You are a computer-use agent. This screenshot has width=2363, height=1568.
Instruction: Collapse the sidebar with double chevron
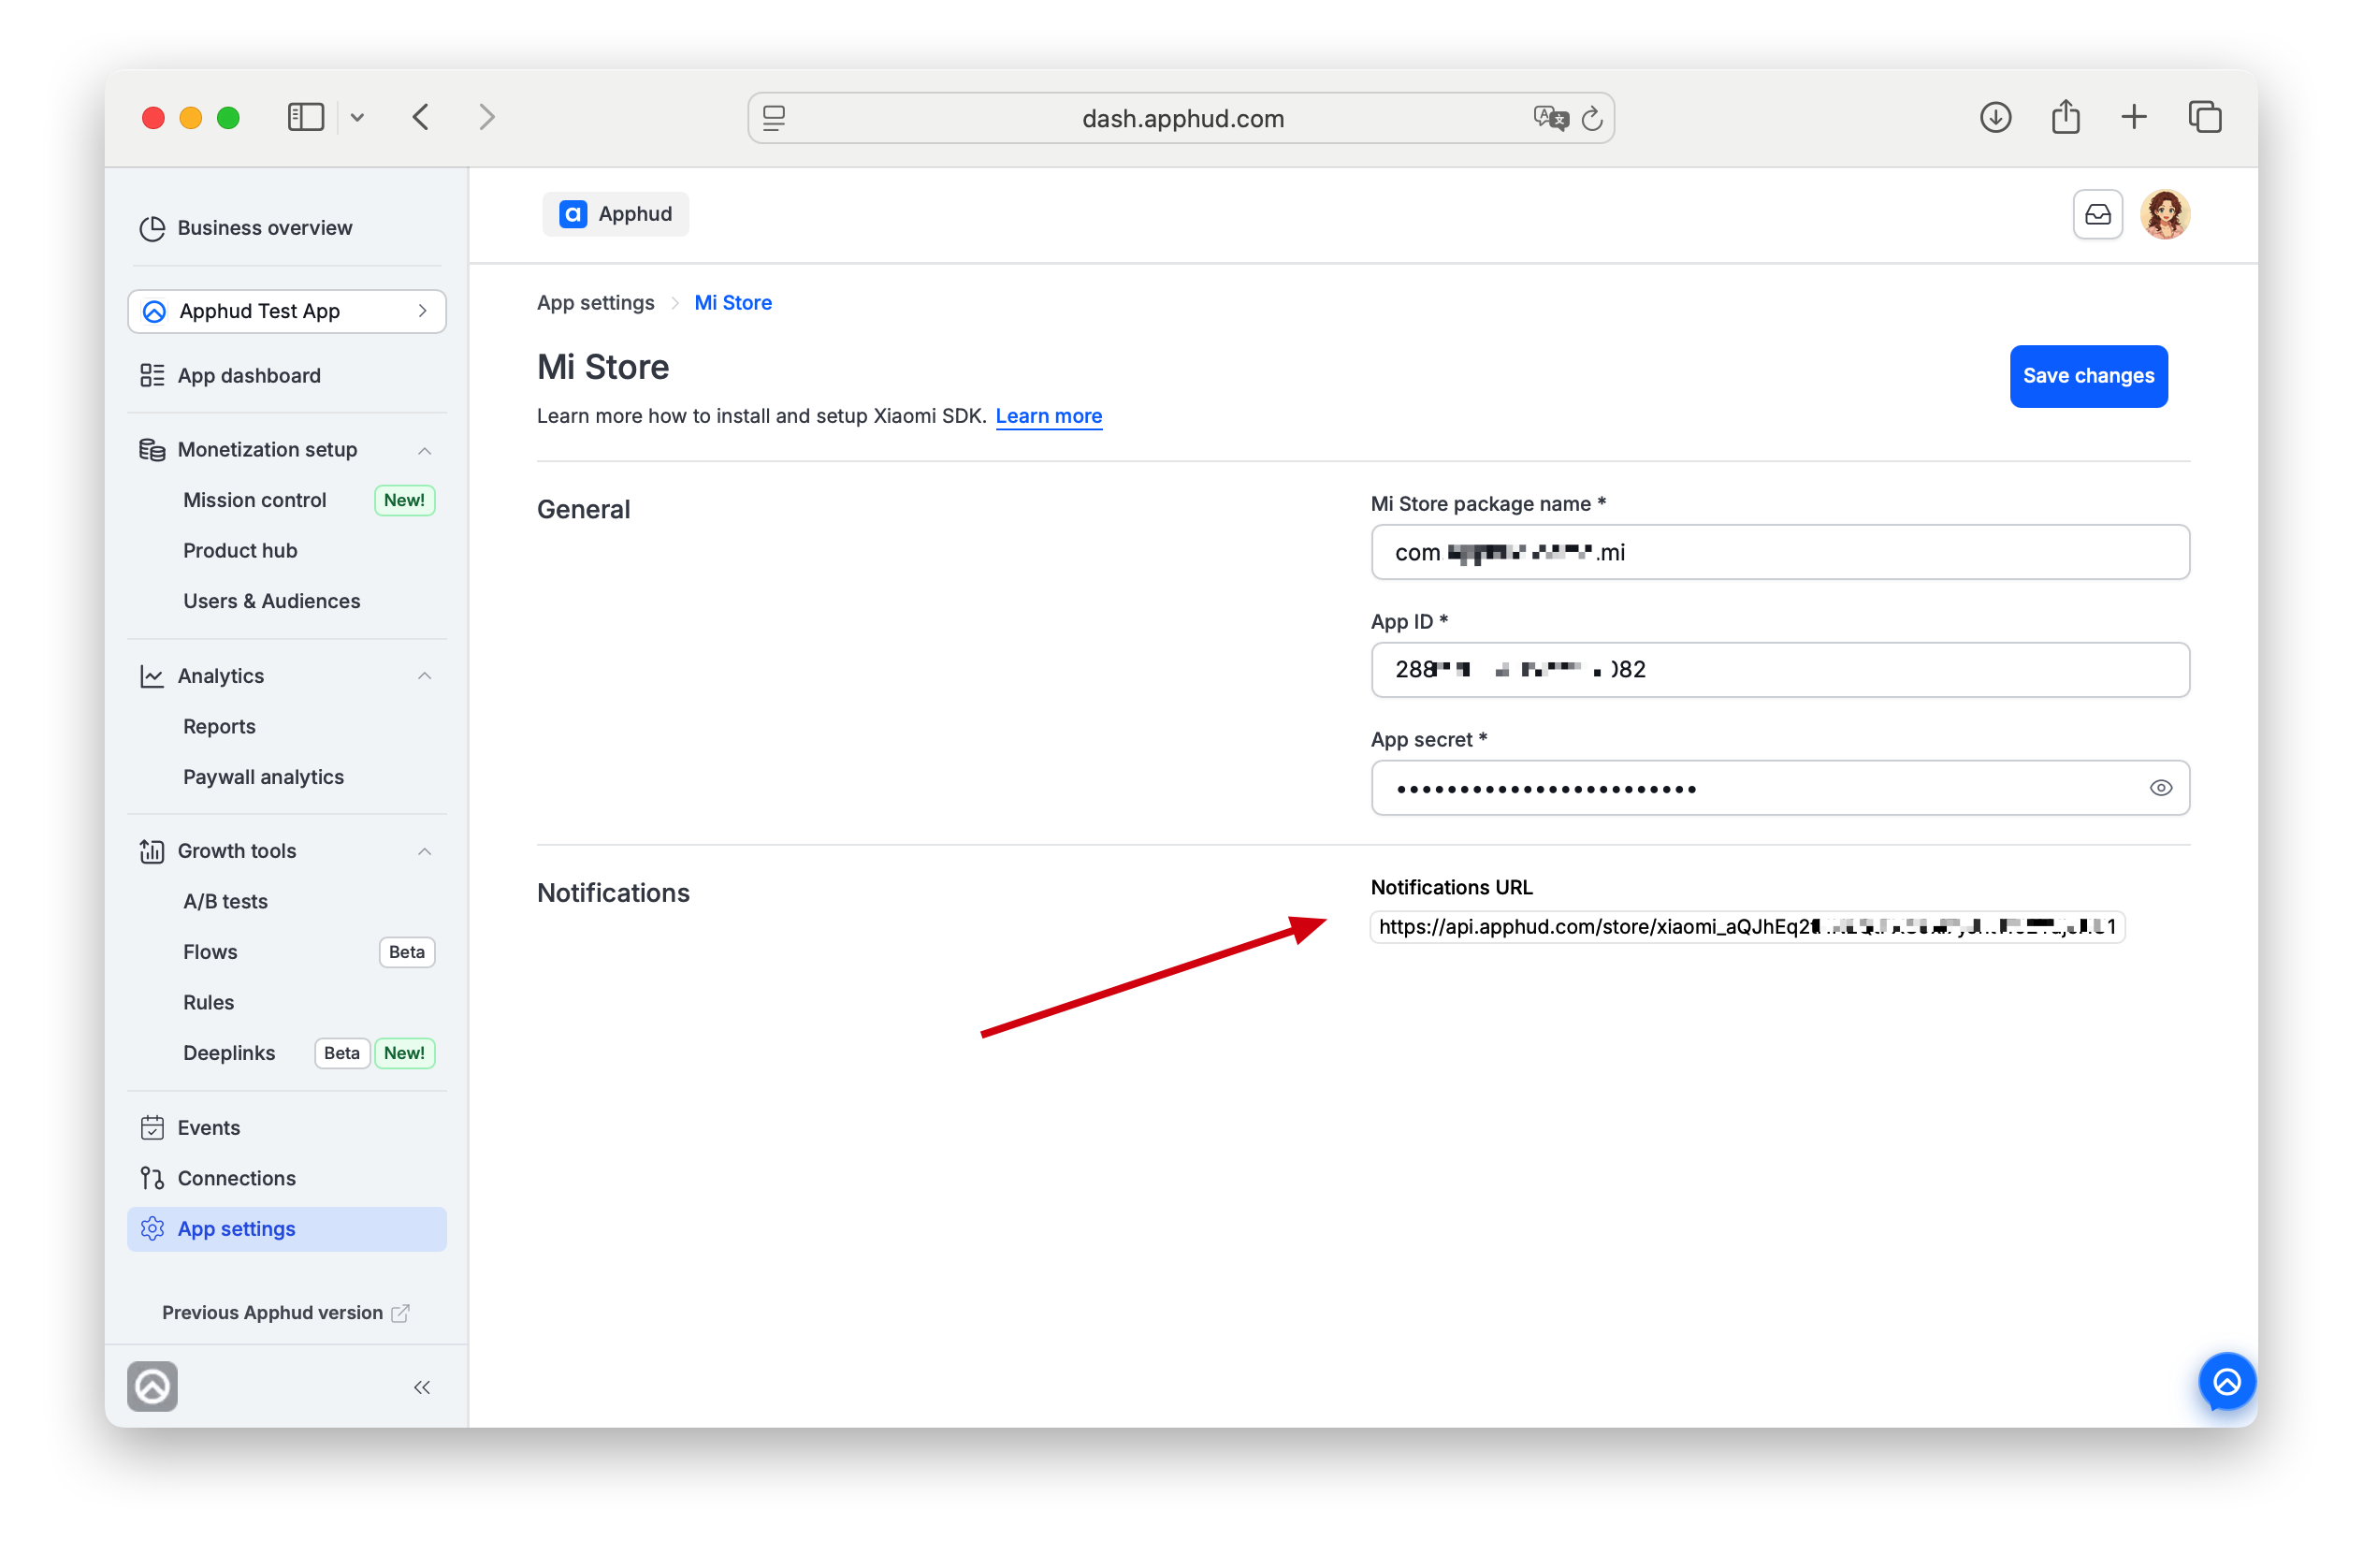422,1387
